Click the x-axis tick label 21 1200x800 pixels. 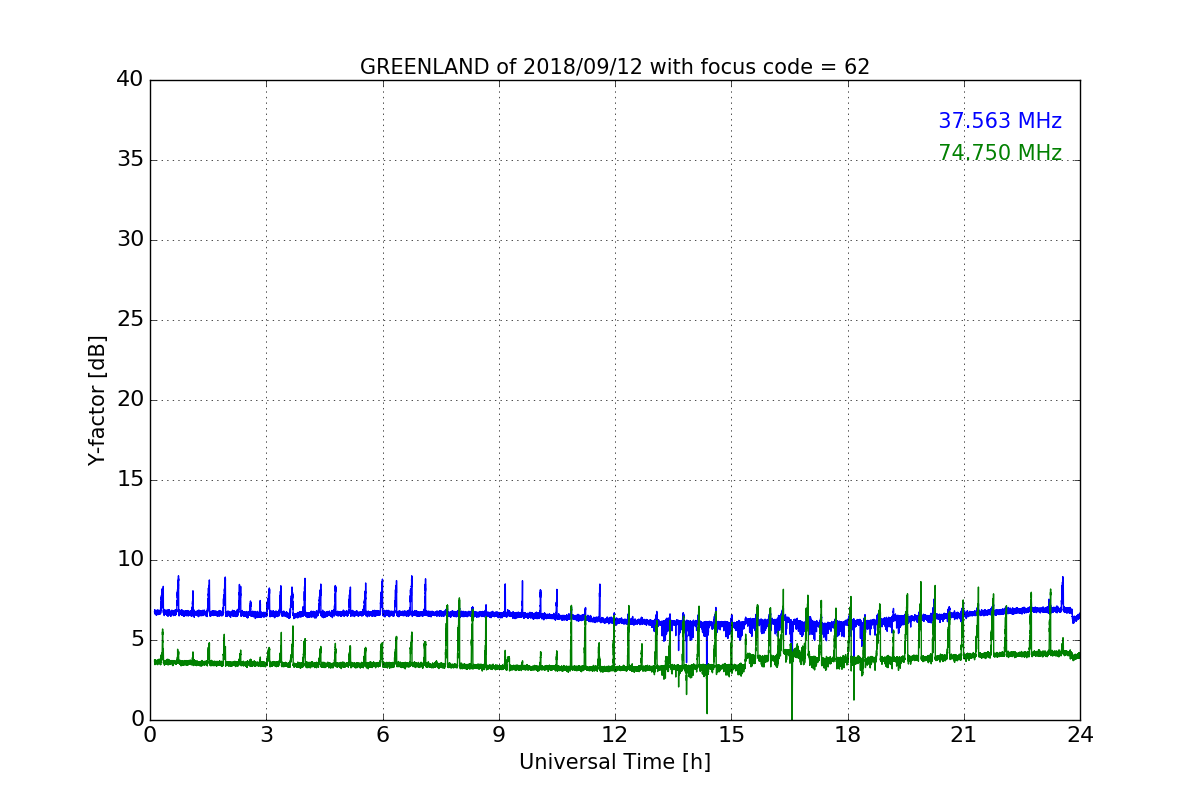point(964,735)
